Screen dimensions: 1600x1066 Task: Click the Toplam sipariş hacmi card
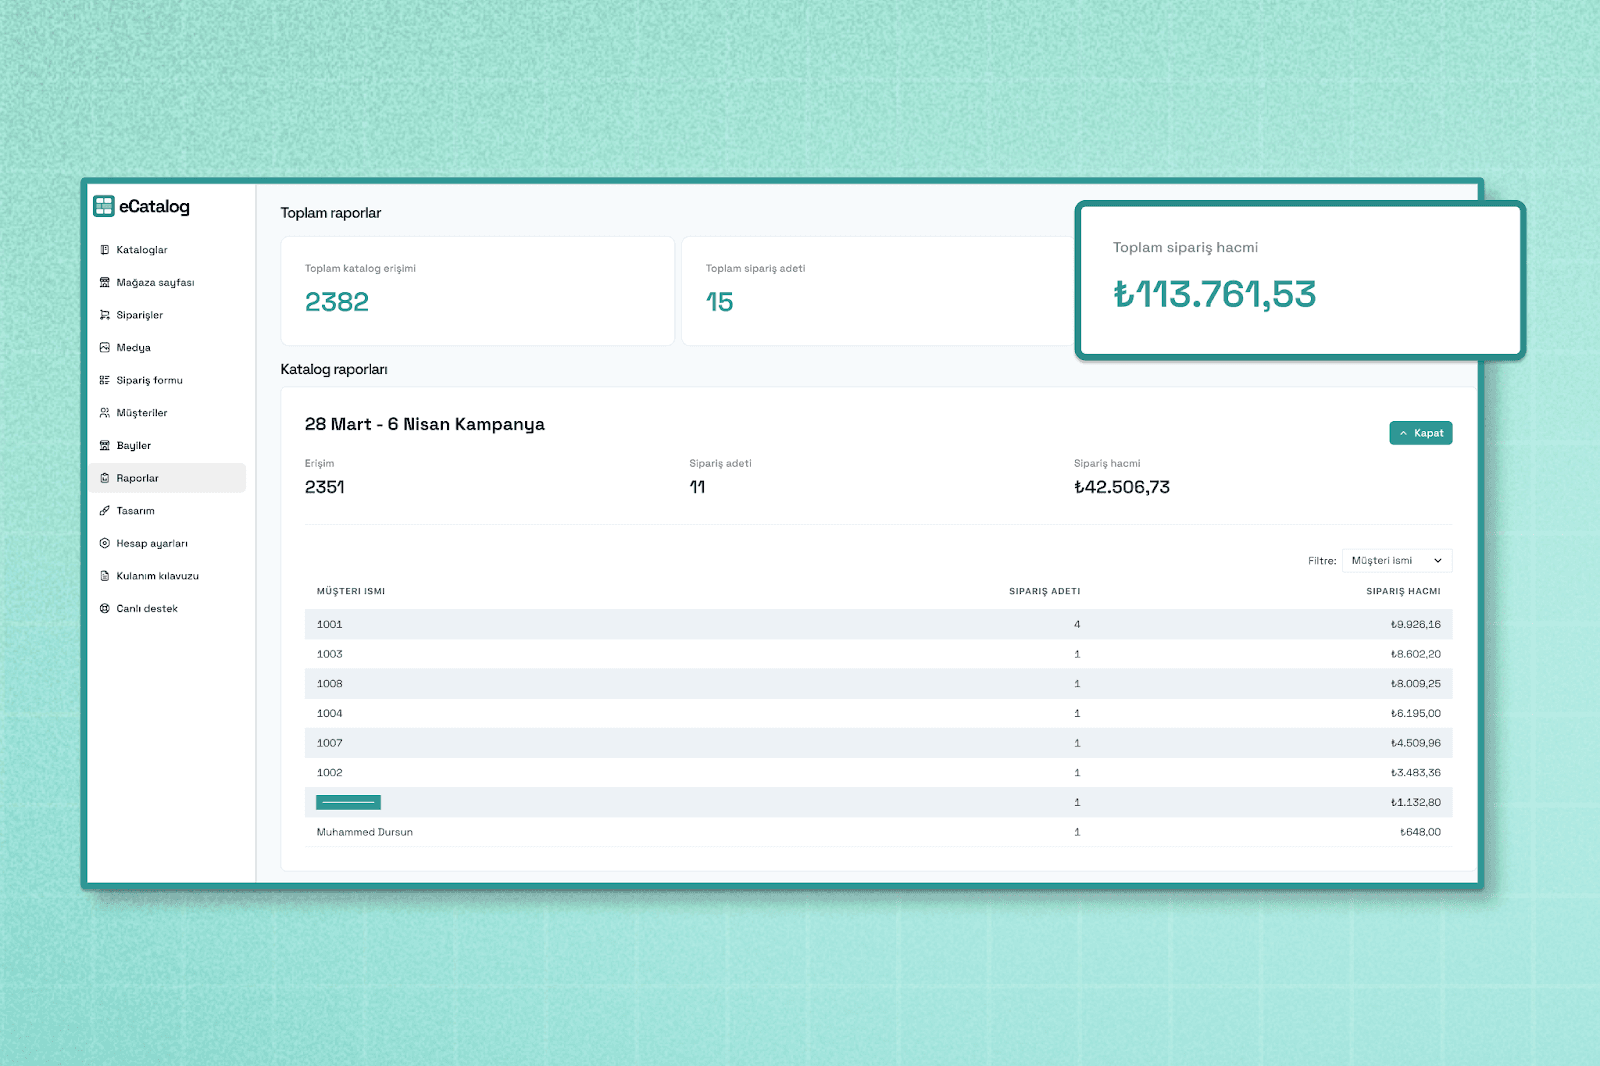[1299, 280]
